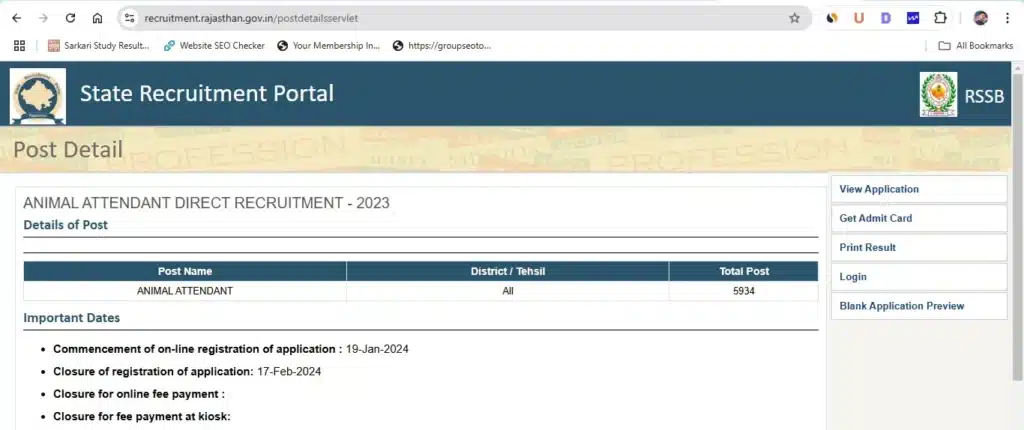The width and height of the screenshot is (1024, 430).
Task: Open Sarkari Study Result bookmark
Action: [x=99, y=46]
